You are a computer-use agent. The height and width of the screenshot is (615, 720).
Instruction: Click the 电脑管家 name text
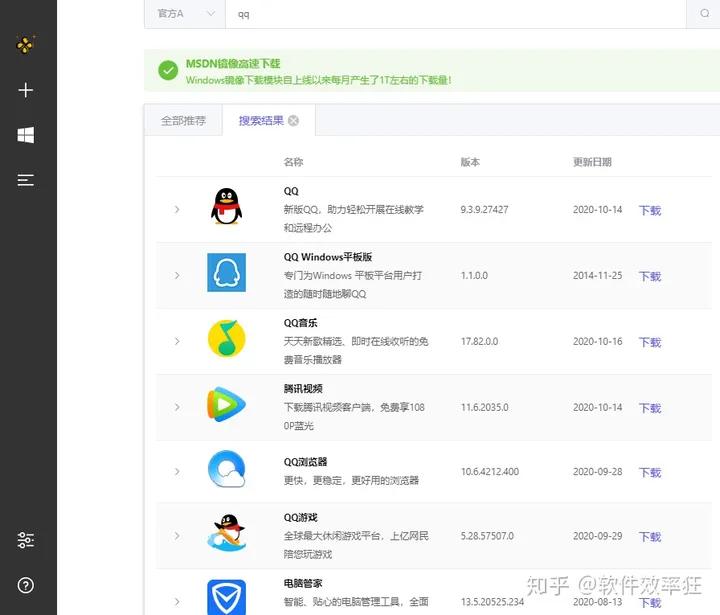click(303, 583)
